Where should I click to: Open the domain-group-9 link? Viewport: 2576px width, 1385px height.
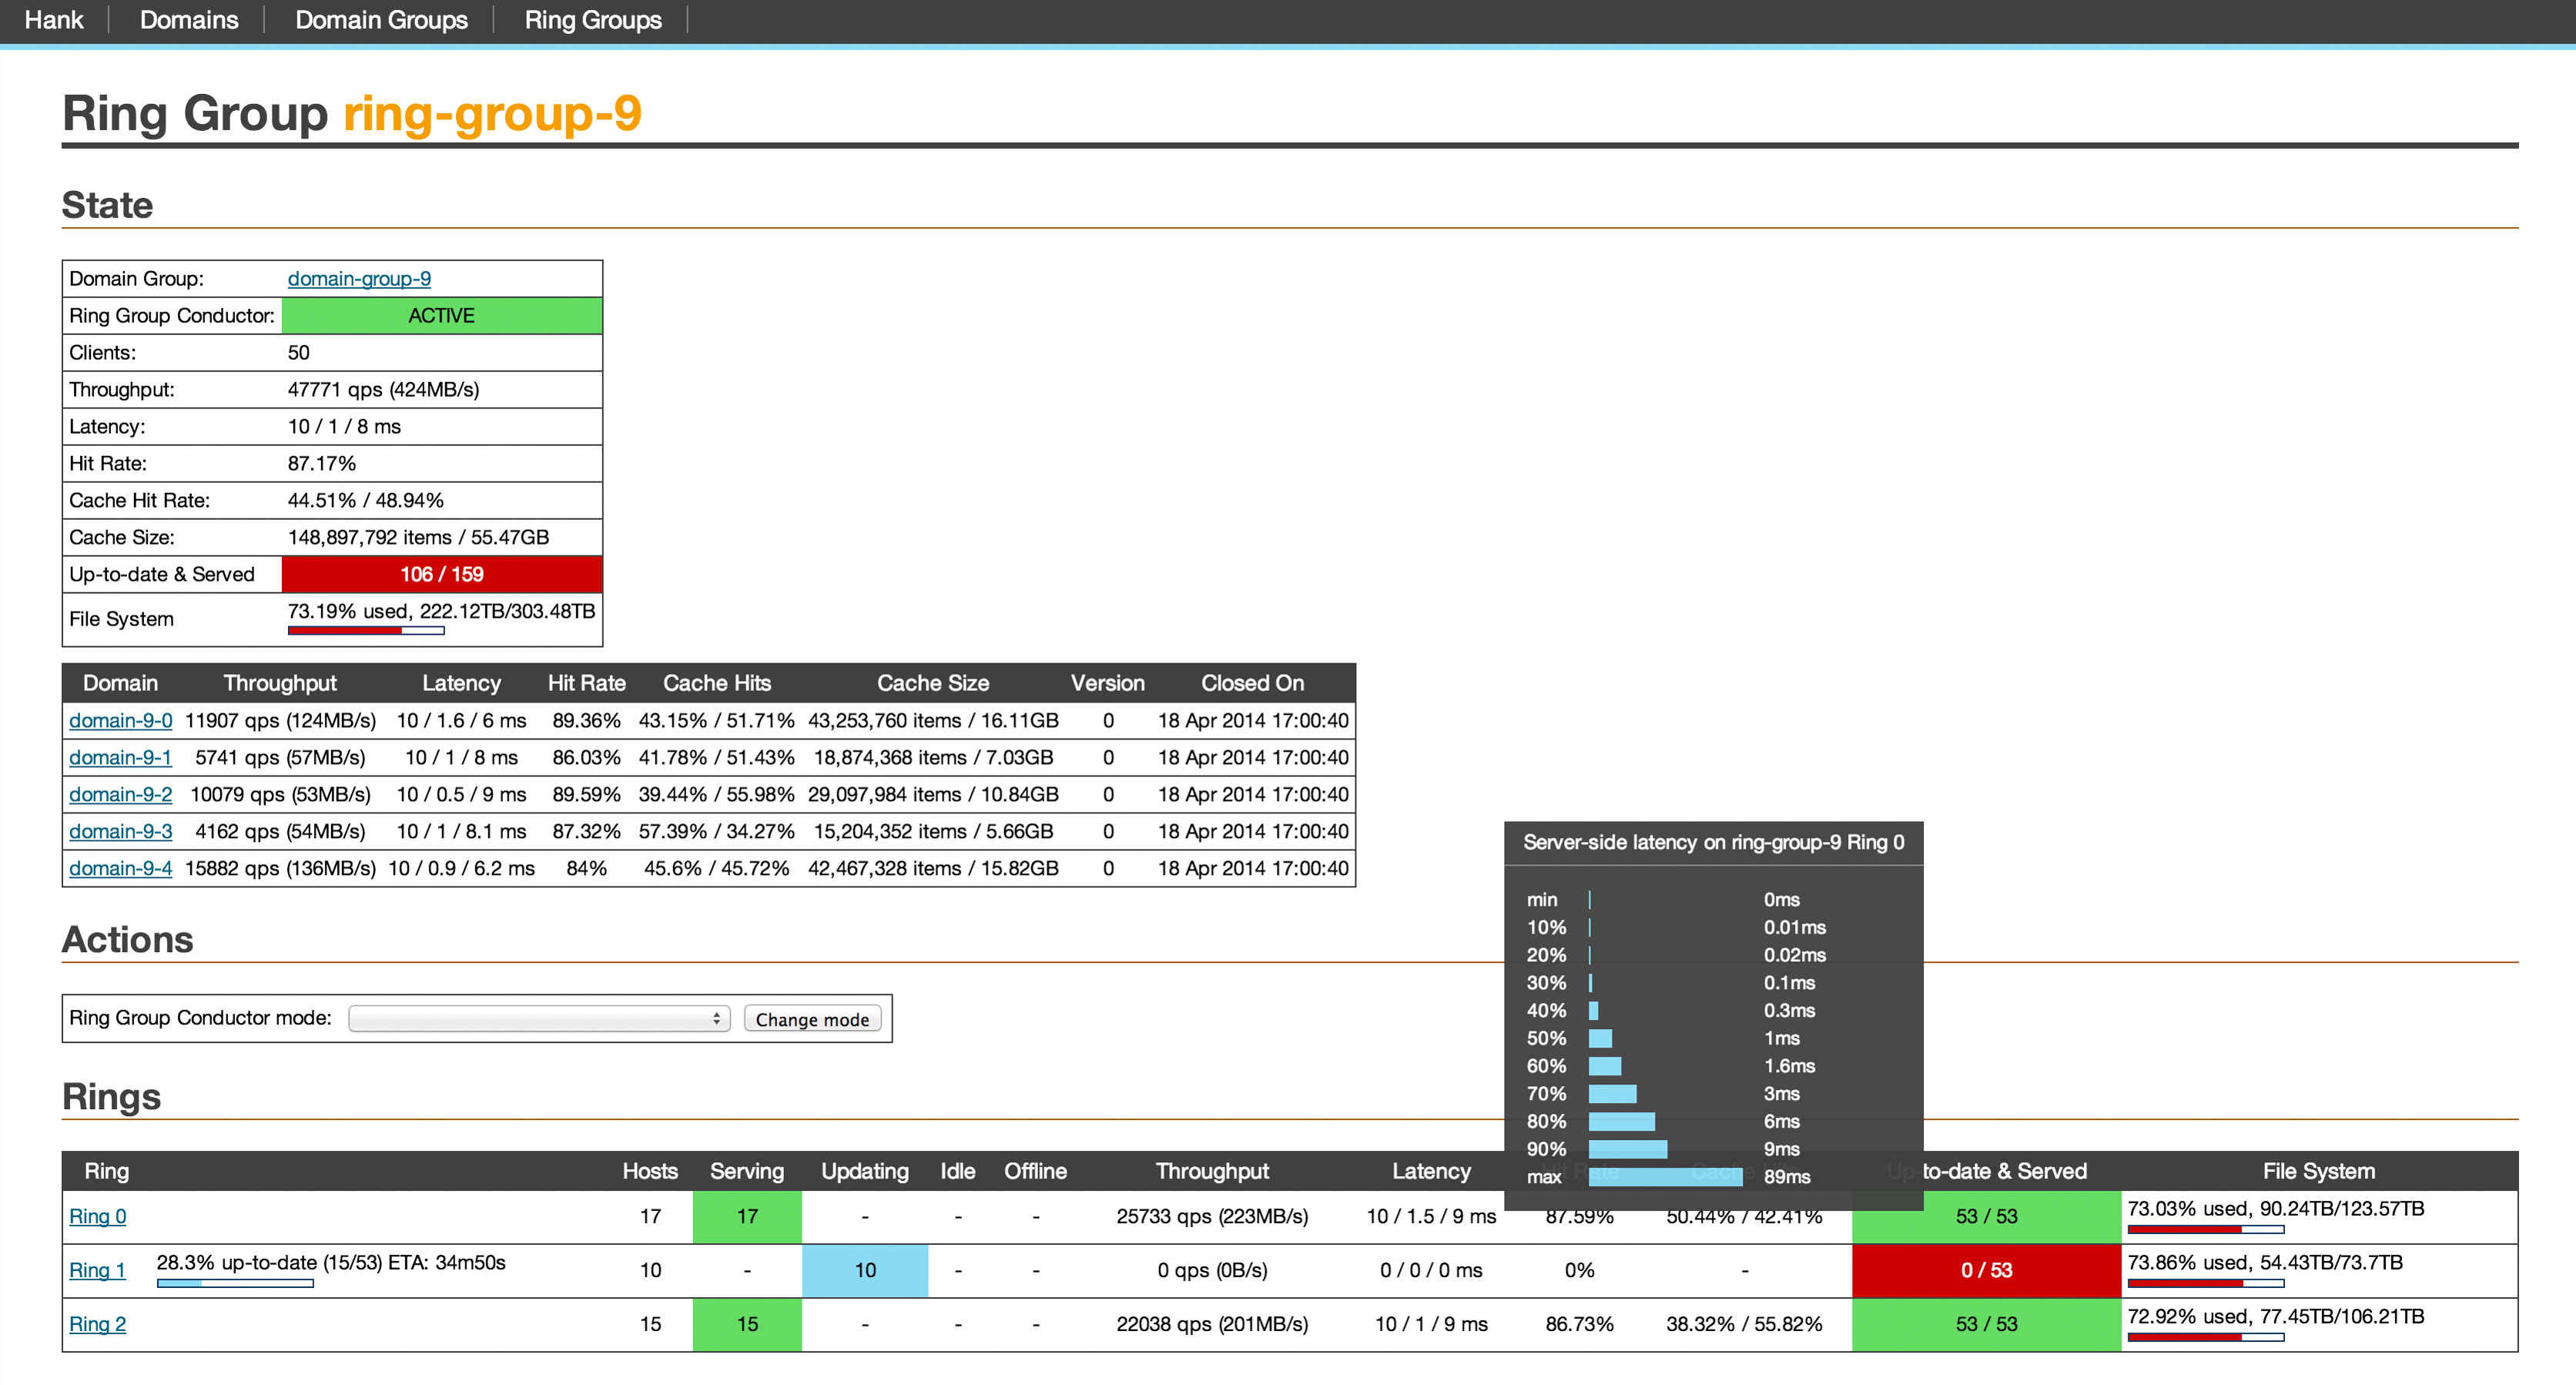tap(359, 279)
